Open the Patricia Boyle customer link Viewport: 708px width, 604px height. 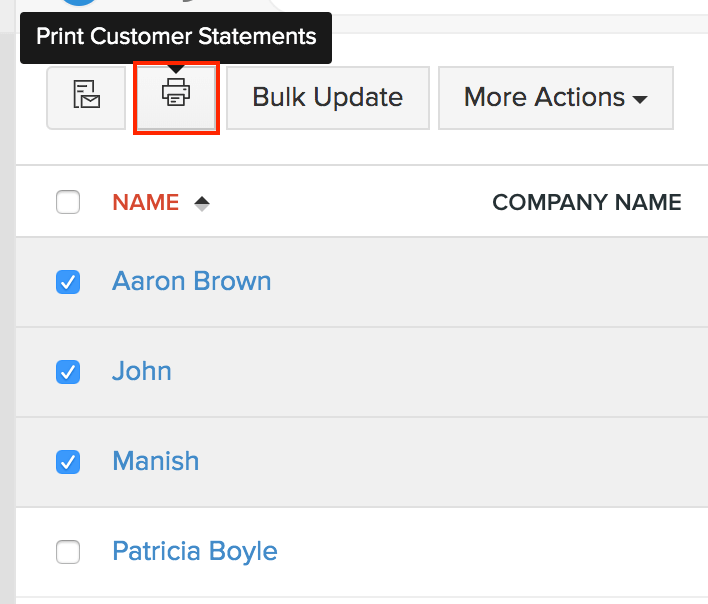click(195, 551)
